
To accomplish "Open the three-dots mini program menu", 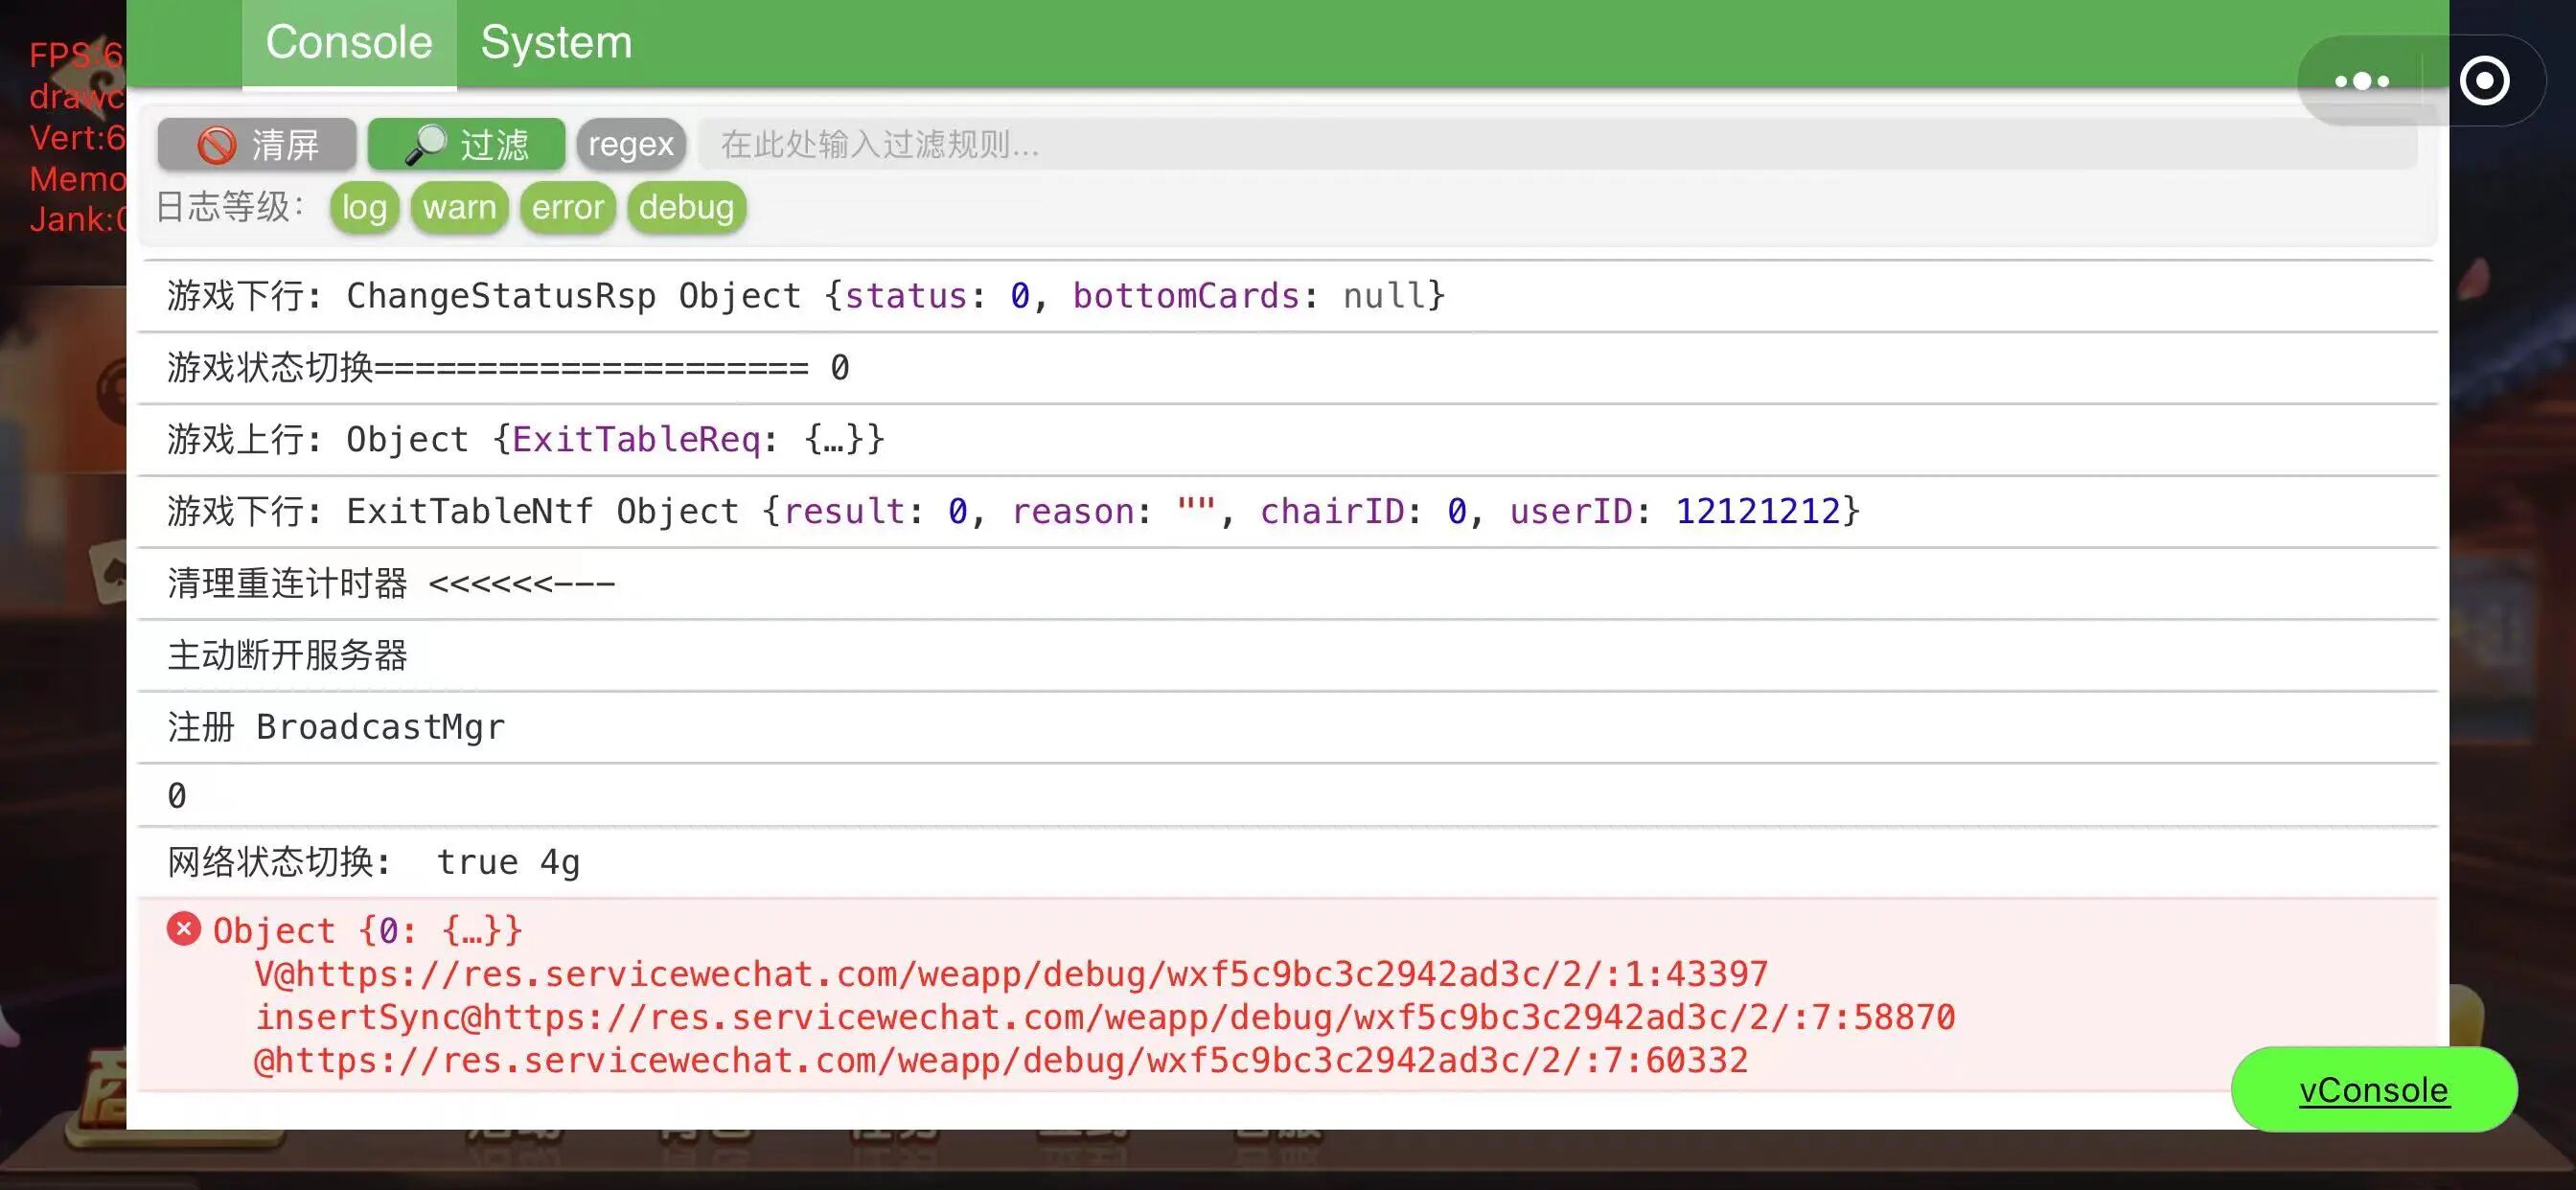I will [x=2361, y=81].
